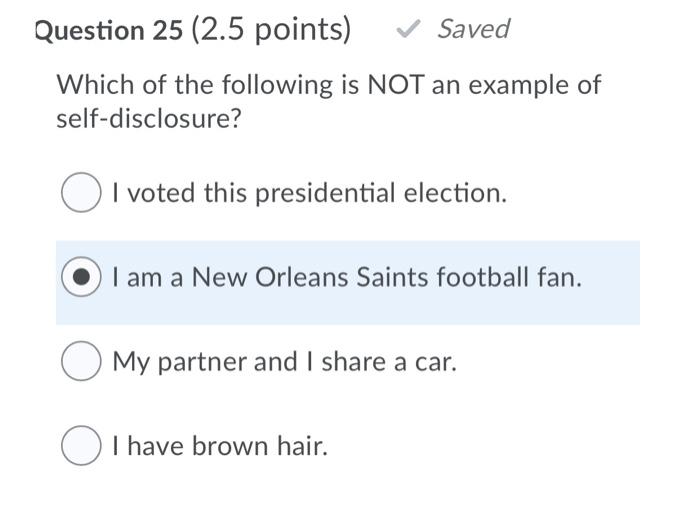Click the word "NOT" in the question prompt
Image resolution: width=700 pixels, height=511 pixels.
coord(397,85)
